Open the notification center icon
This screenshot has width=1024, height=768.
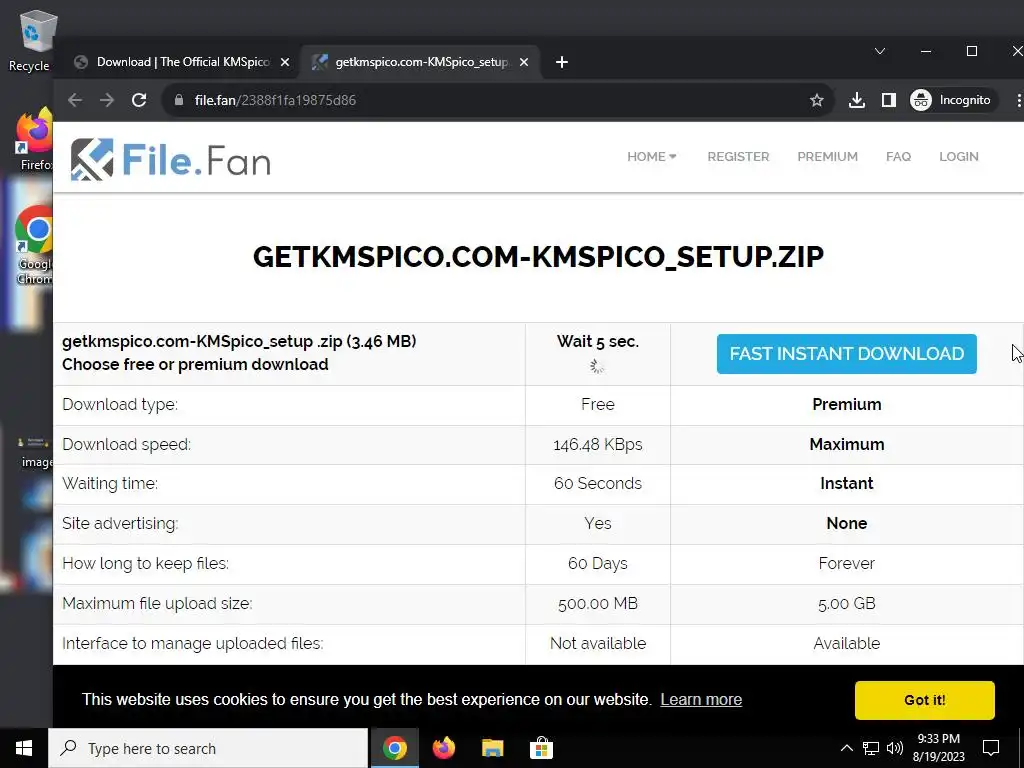[x=991, y=748]
